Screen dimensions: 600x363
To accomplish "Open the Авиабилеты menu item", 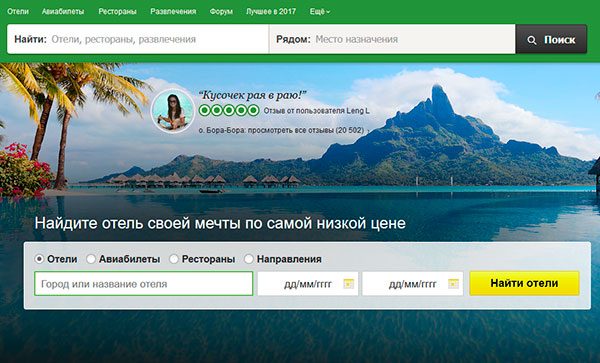I will click(x=63, y=11).
